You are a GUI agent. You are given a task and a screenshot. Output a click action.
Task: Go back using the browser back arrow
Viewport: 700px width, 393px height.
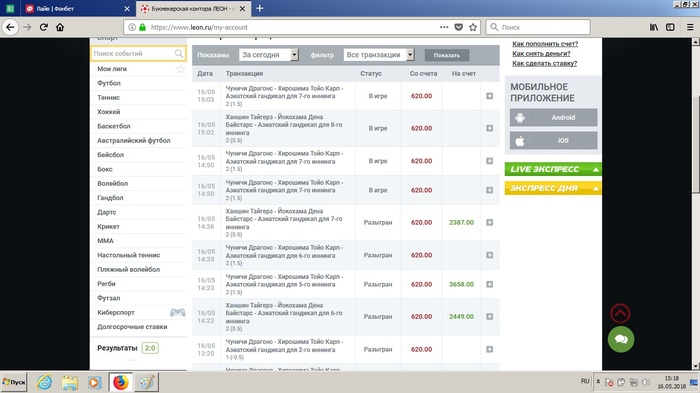10,27
